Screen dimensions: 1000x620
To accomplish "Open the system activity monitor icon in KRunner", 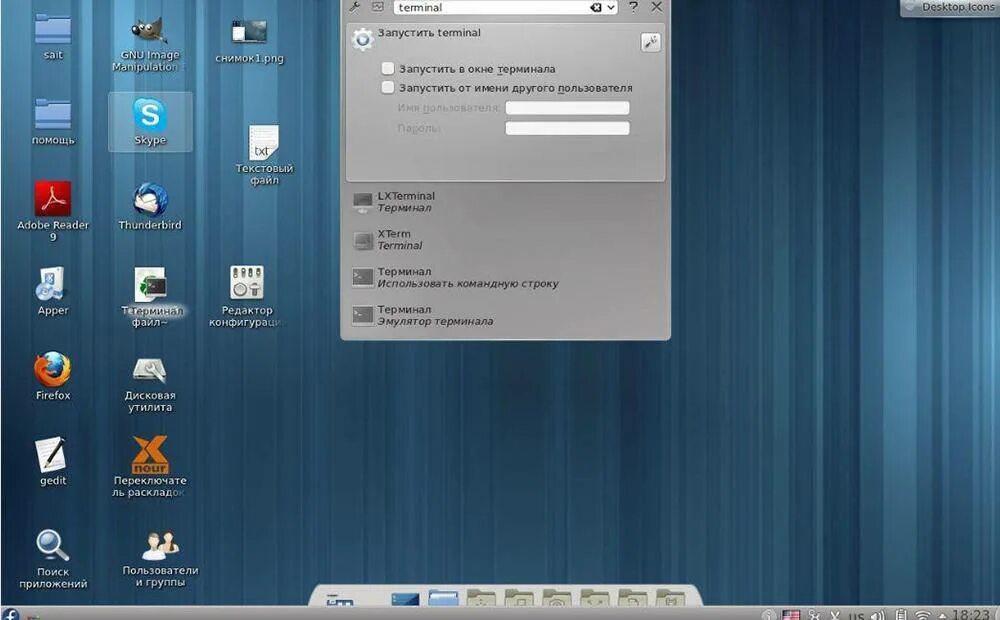I will (x=378, y=7).
